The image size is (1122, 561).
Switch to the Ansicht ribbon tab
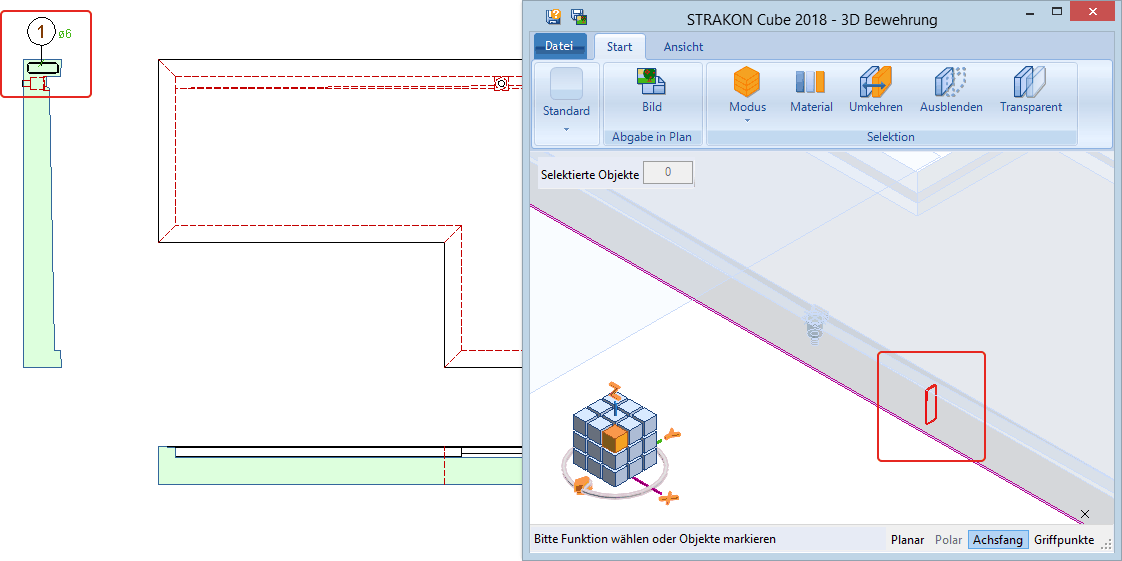[x=683, y=47]
